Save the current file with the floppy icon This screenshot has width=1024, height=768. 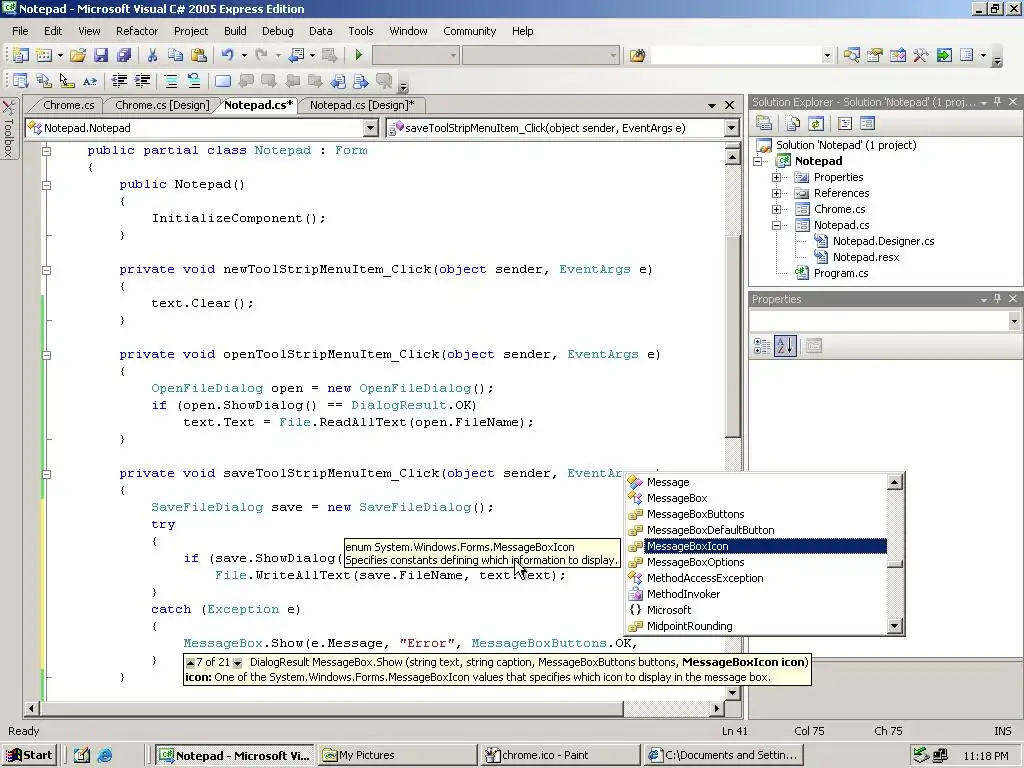click(x=101, y=56)
